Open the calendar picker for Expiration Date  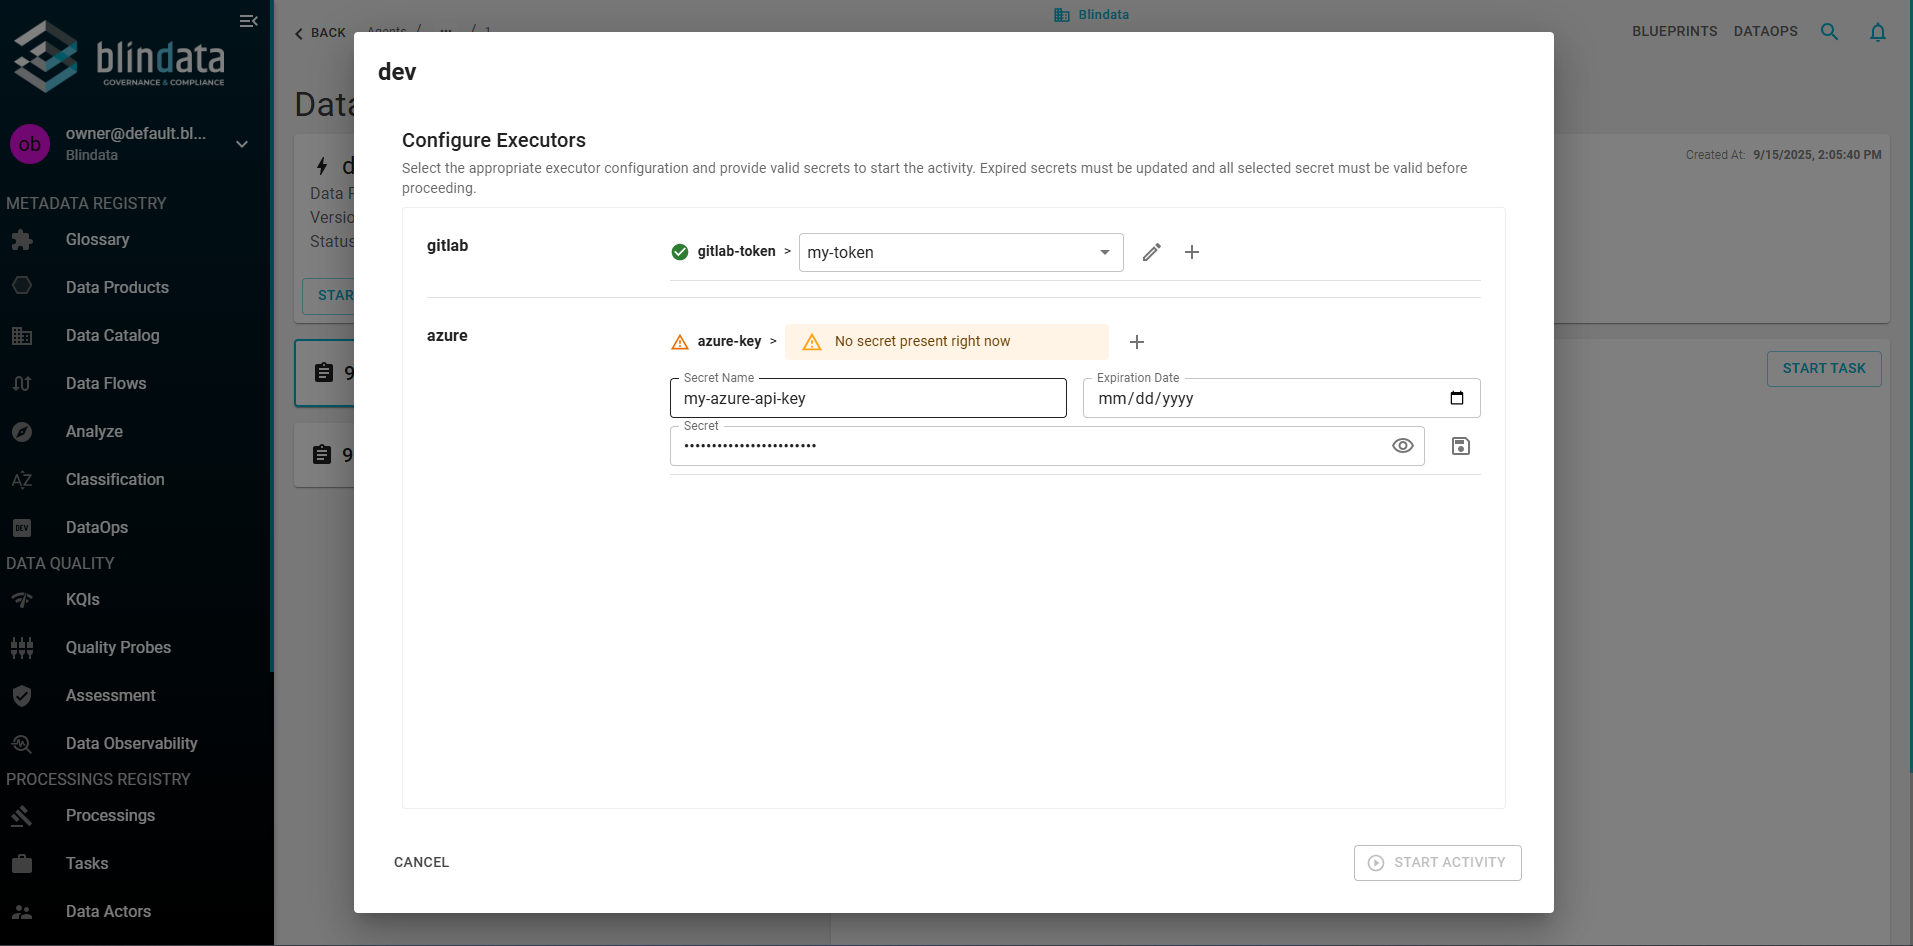click(x=1456, y=398)
